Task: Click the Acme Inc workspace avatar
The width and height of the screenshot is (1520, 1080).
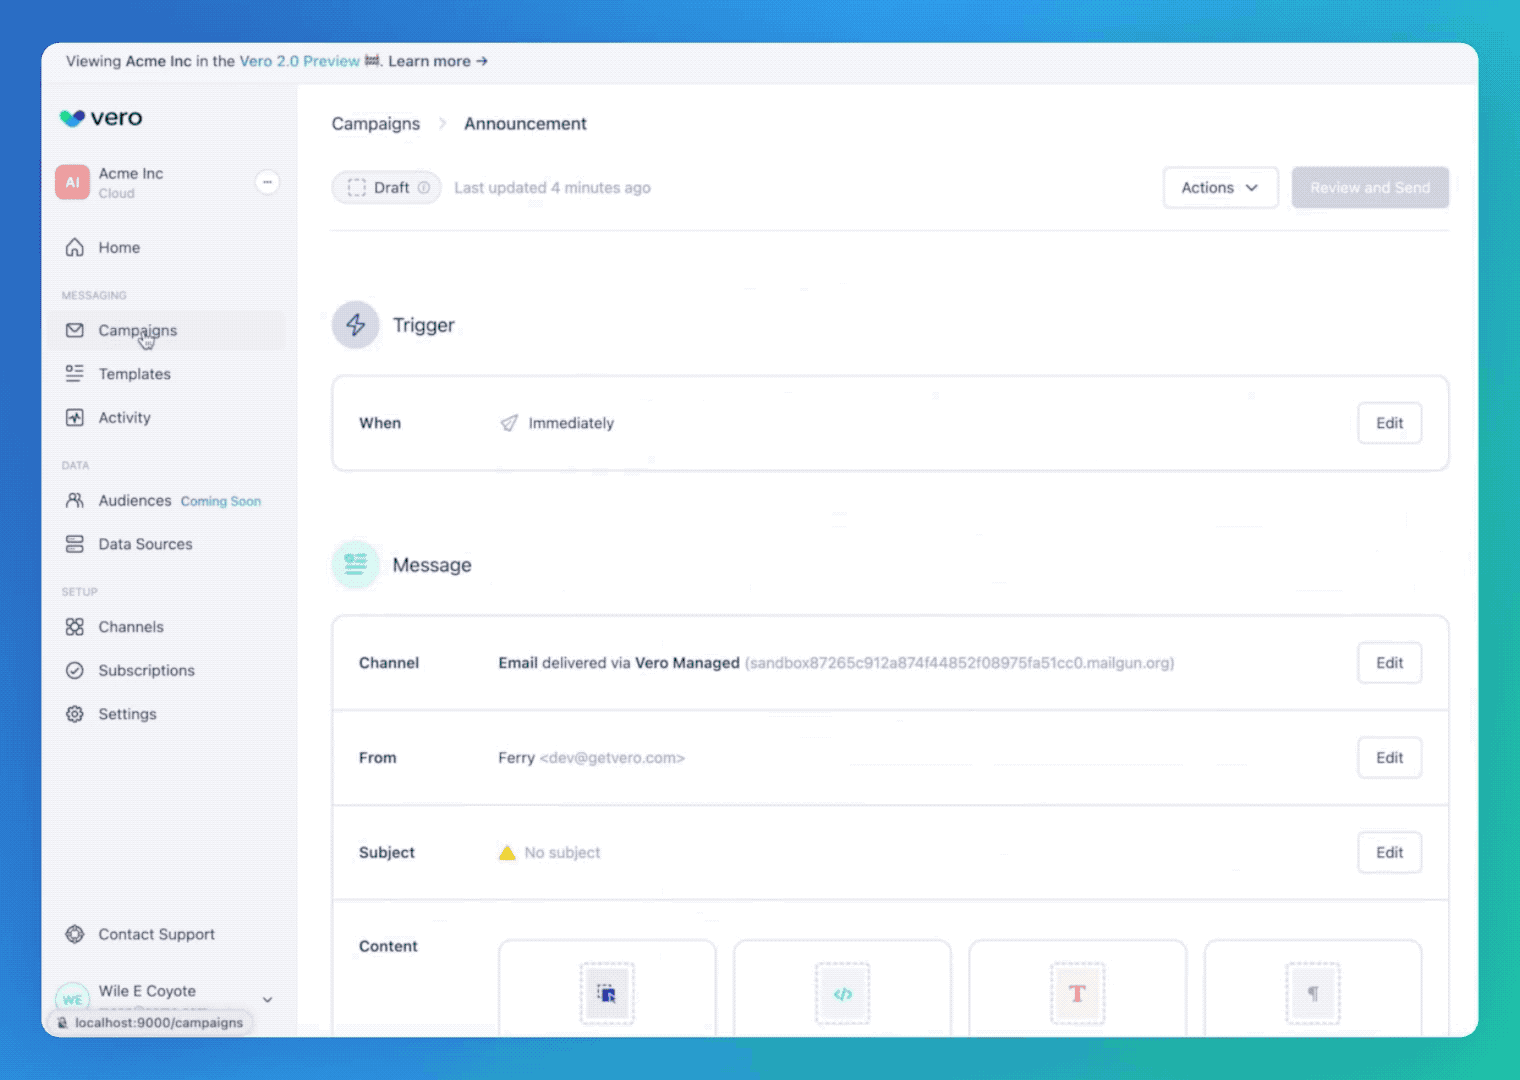Action: point(72,182)
